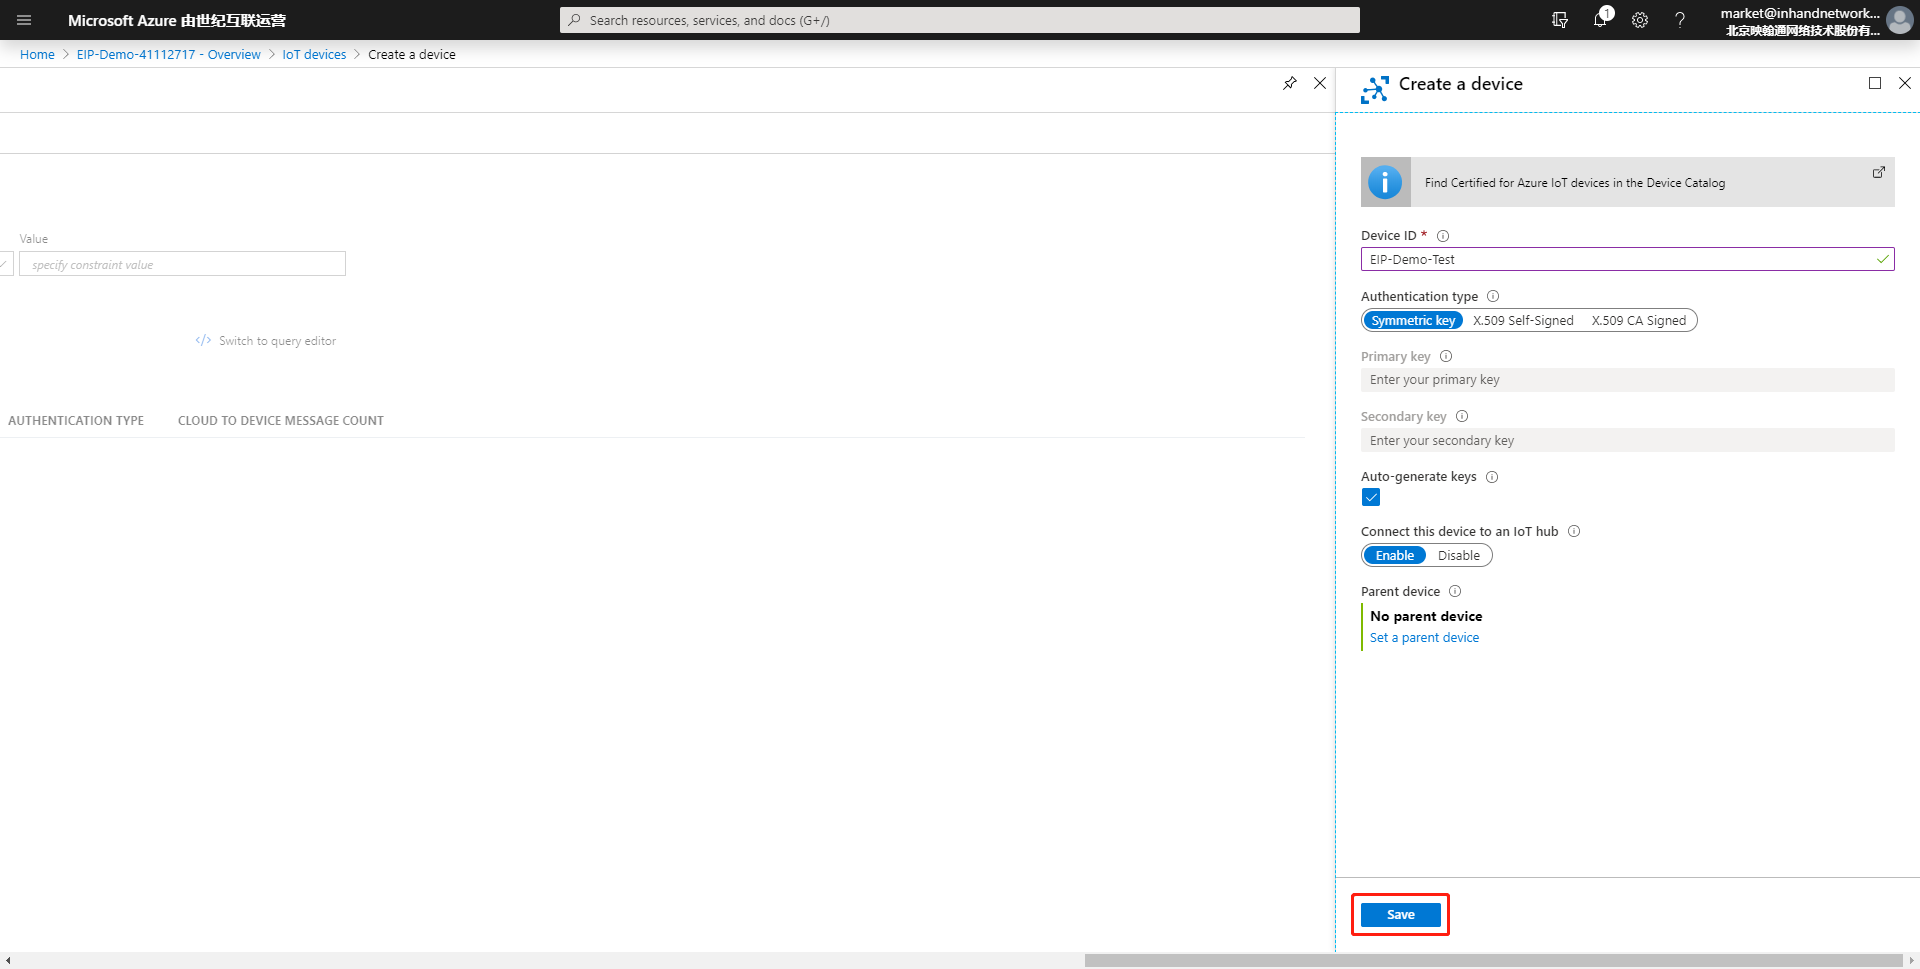Select X.509 CA Signed authentication
The width and height of the screenshot is (1920, 969).
pyautogui.click(x=1639, y=321)
